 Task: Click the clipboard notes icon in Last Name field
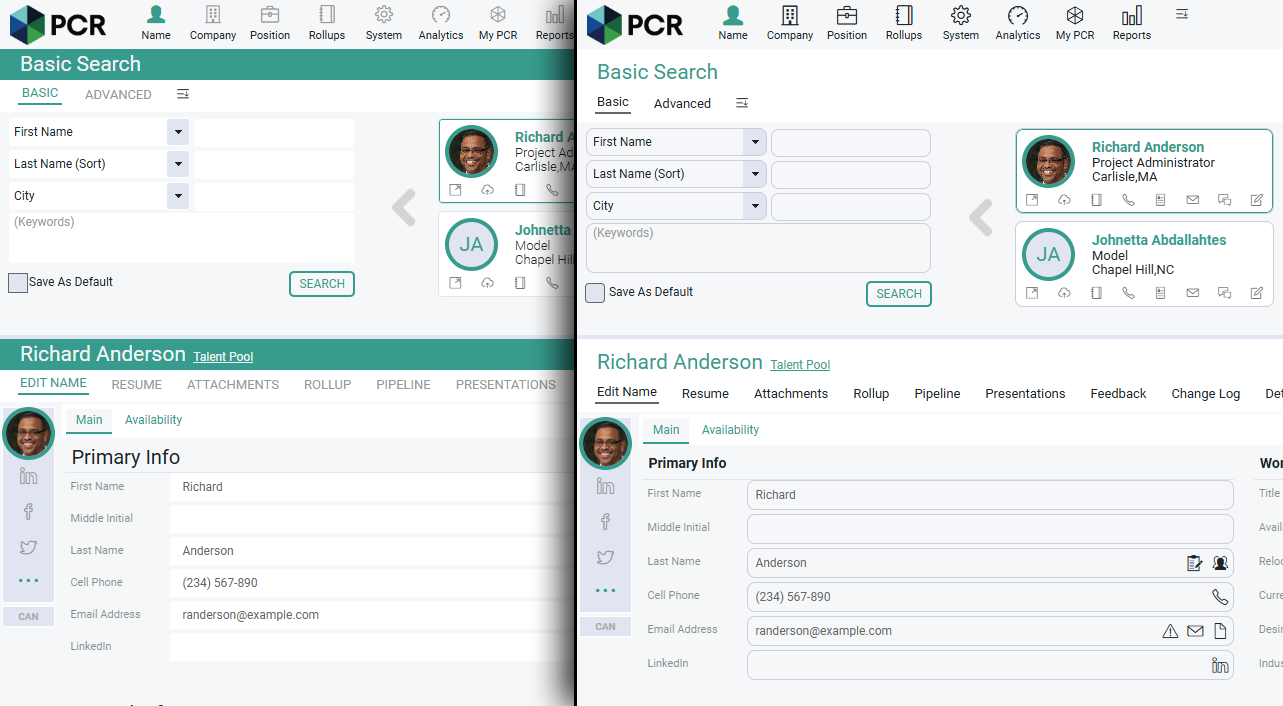[1194, 563]
